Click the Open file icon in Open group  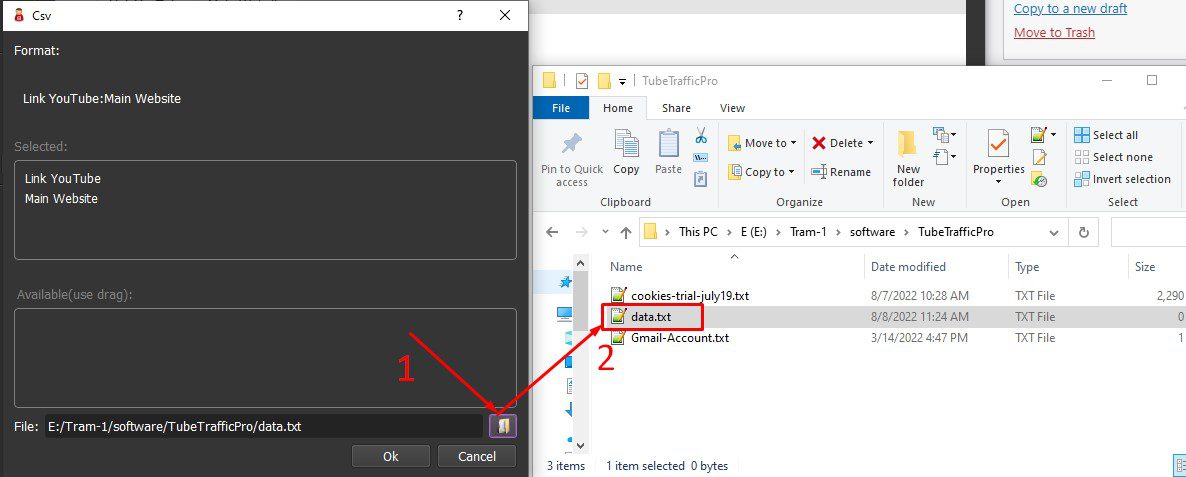click(1037, 135)
